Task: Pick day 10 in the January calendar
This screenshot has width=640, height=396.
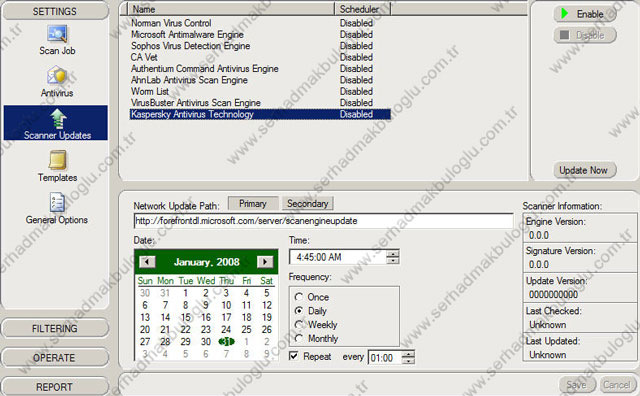Action: (226, 305)
